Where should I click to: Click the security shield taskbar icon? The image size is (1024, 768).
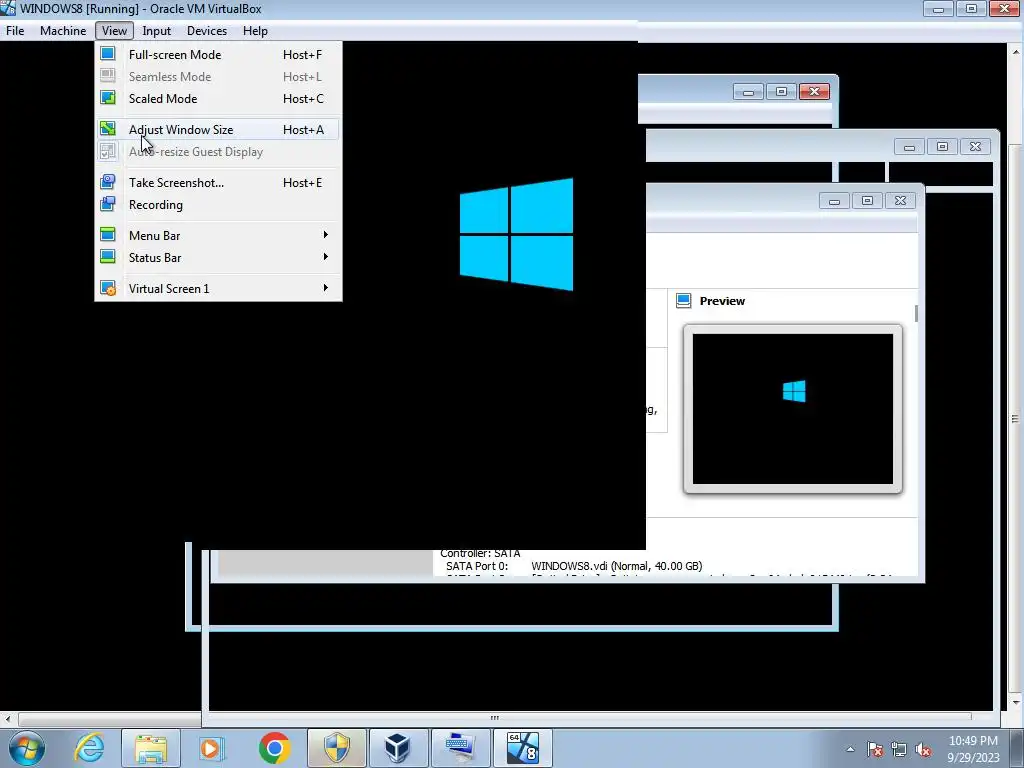pos(337,748)
